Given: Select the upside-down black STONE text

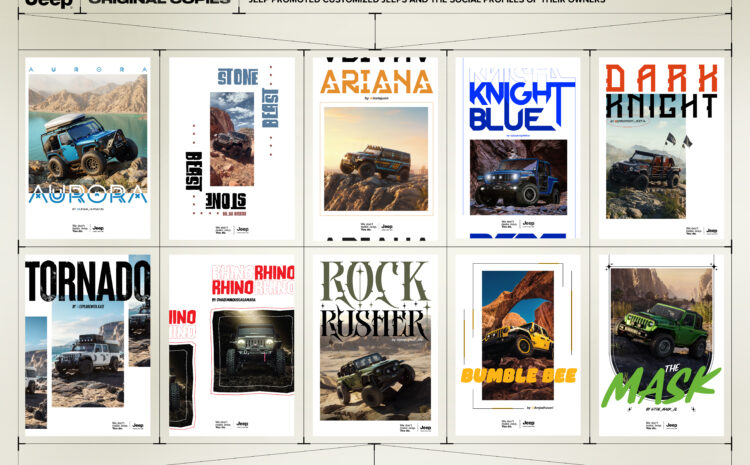Looking at the screenshot, I should pos(226,201).
